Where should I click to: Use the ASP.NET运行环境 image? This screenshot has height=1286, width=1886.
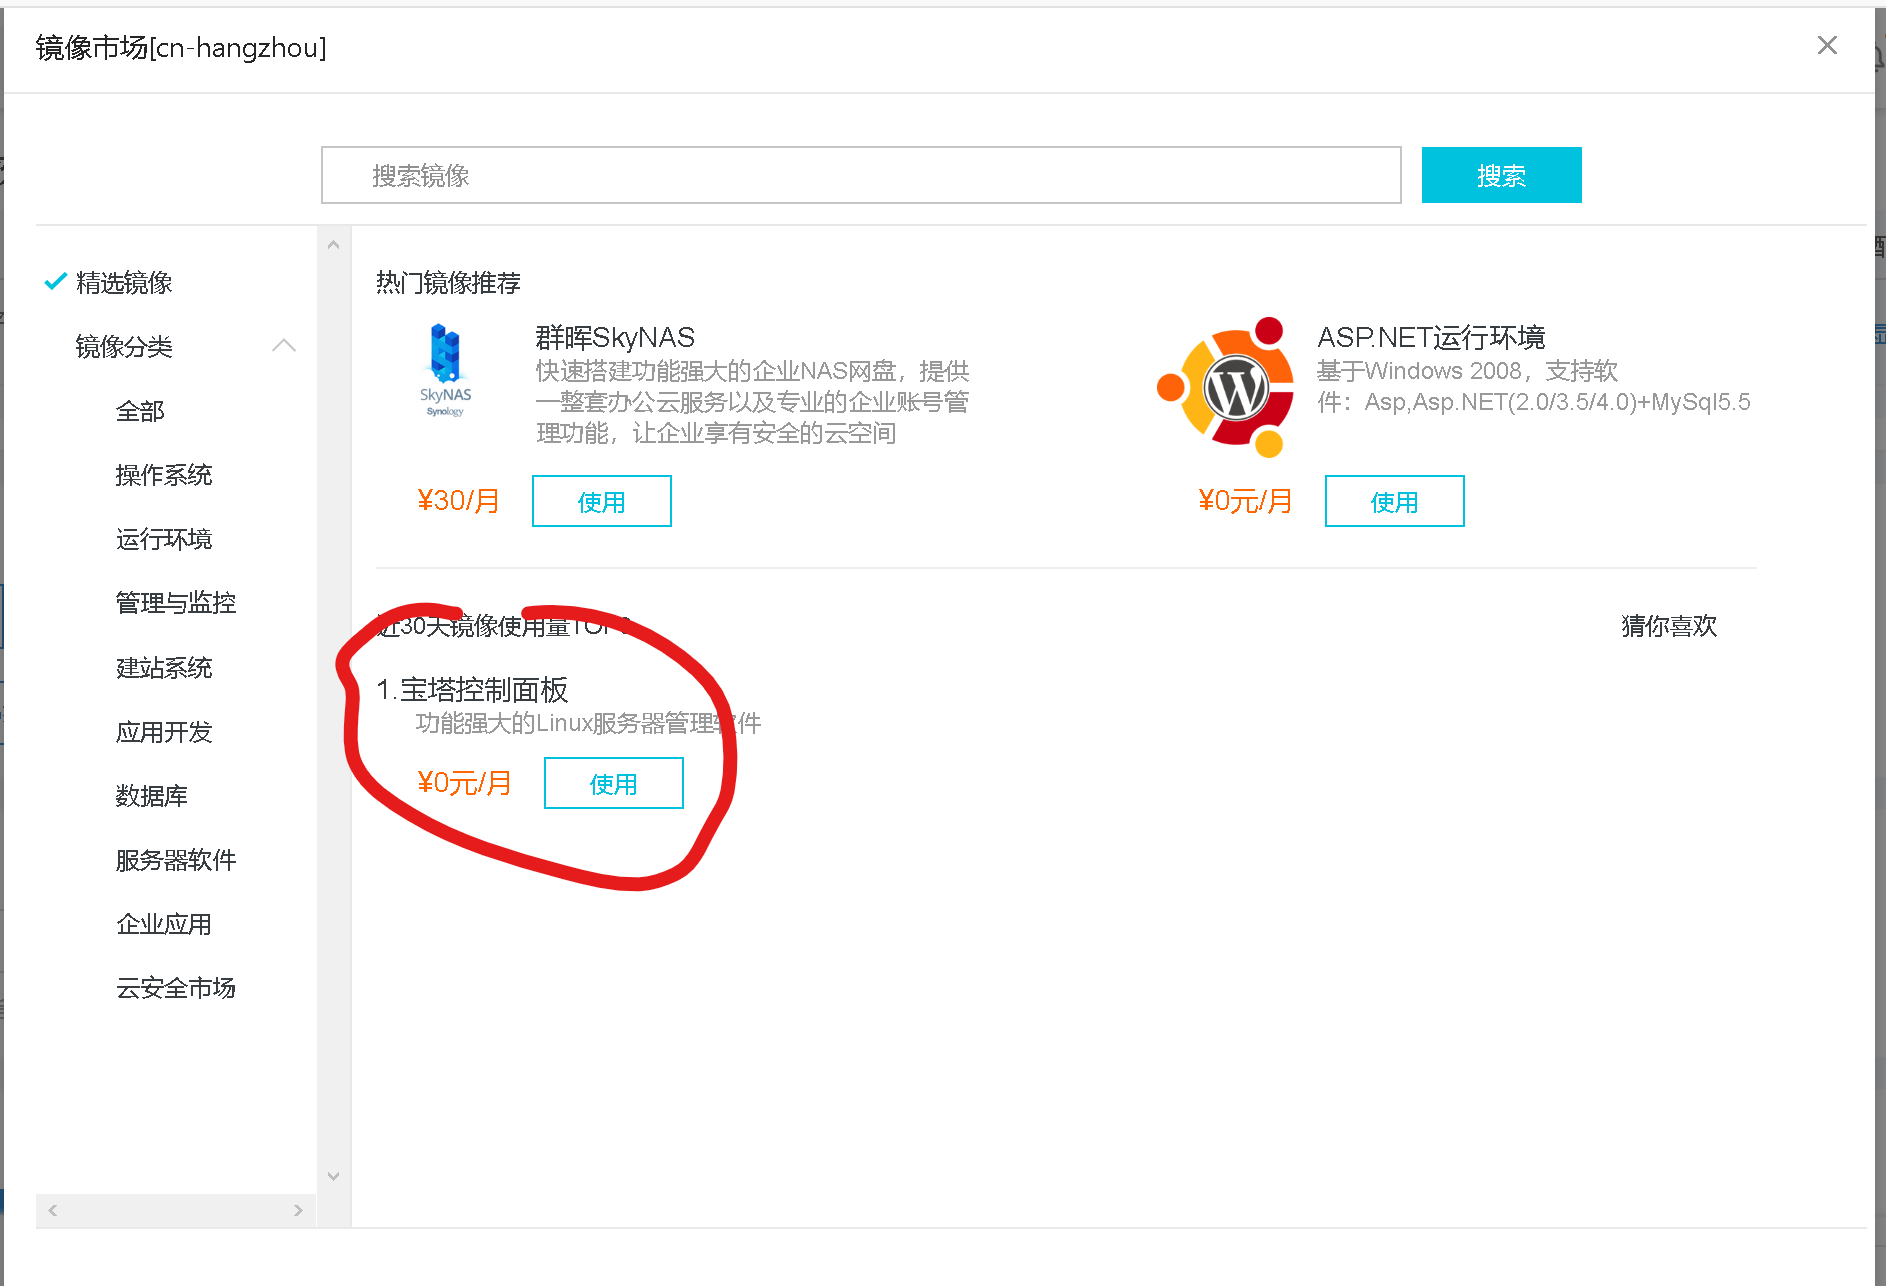point(1394,501)
